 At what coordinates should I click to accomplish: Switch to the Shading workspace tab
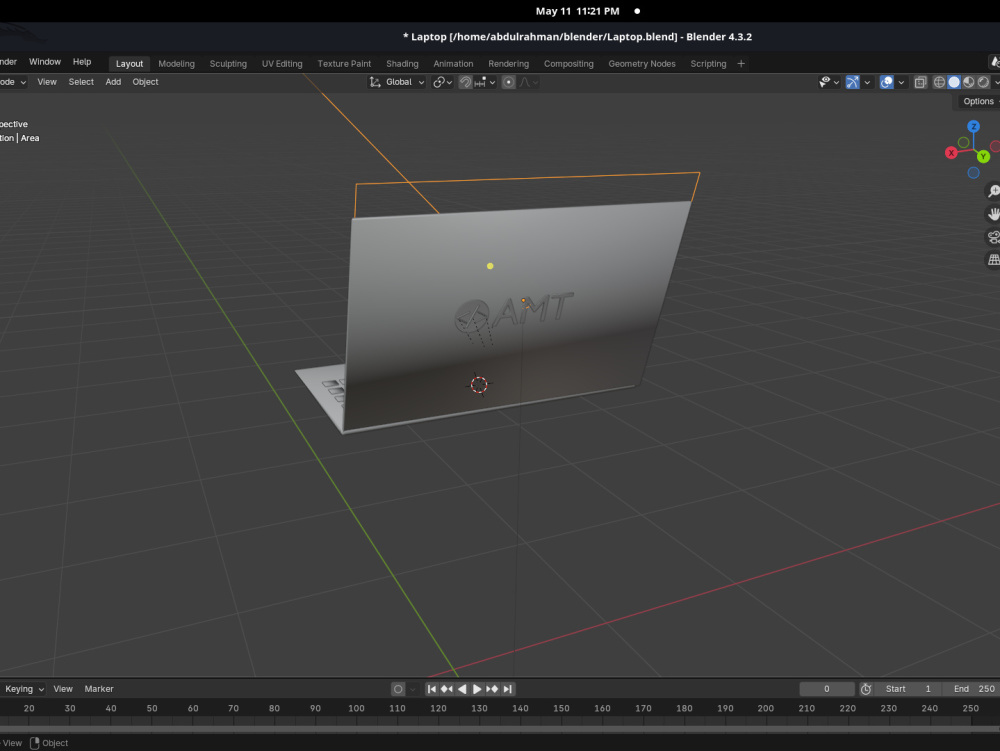[402, 64]
